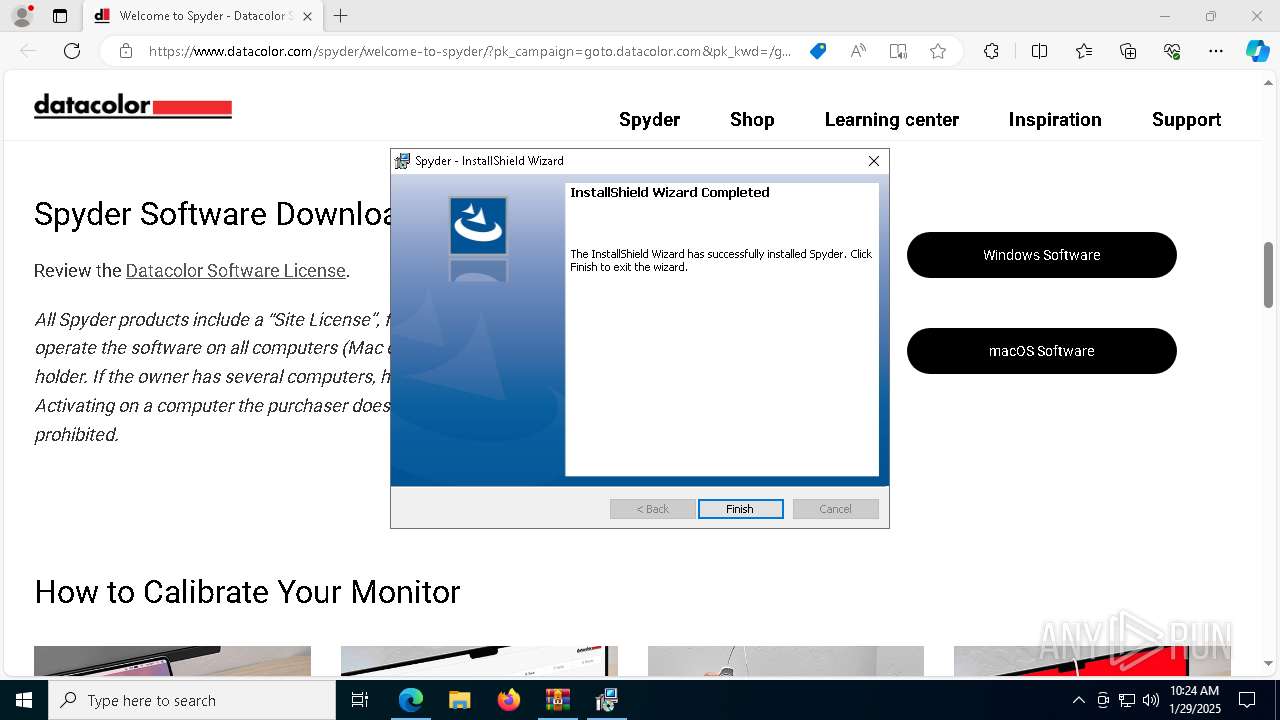Open the macOS Software download button
The width and height of the screenshot is (1280, 720).
[1041, 351]
